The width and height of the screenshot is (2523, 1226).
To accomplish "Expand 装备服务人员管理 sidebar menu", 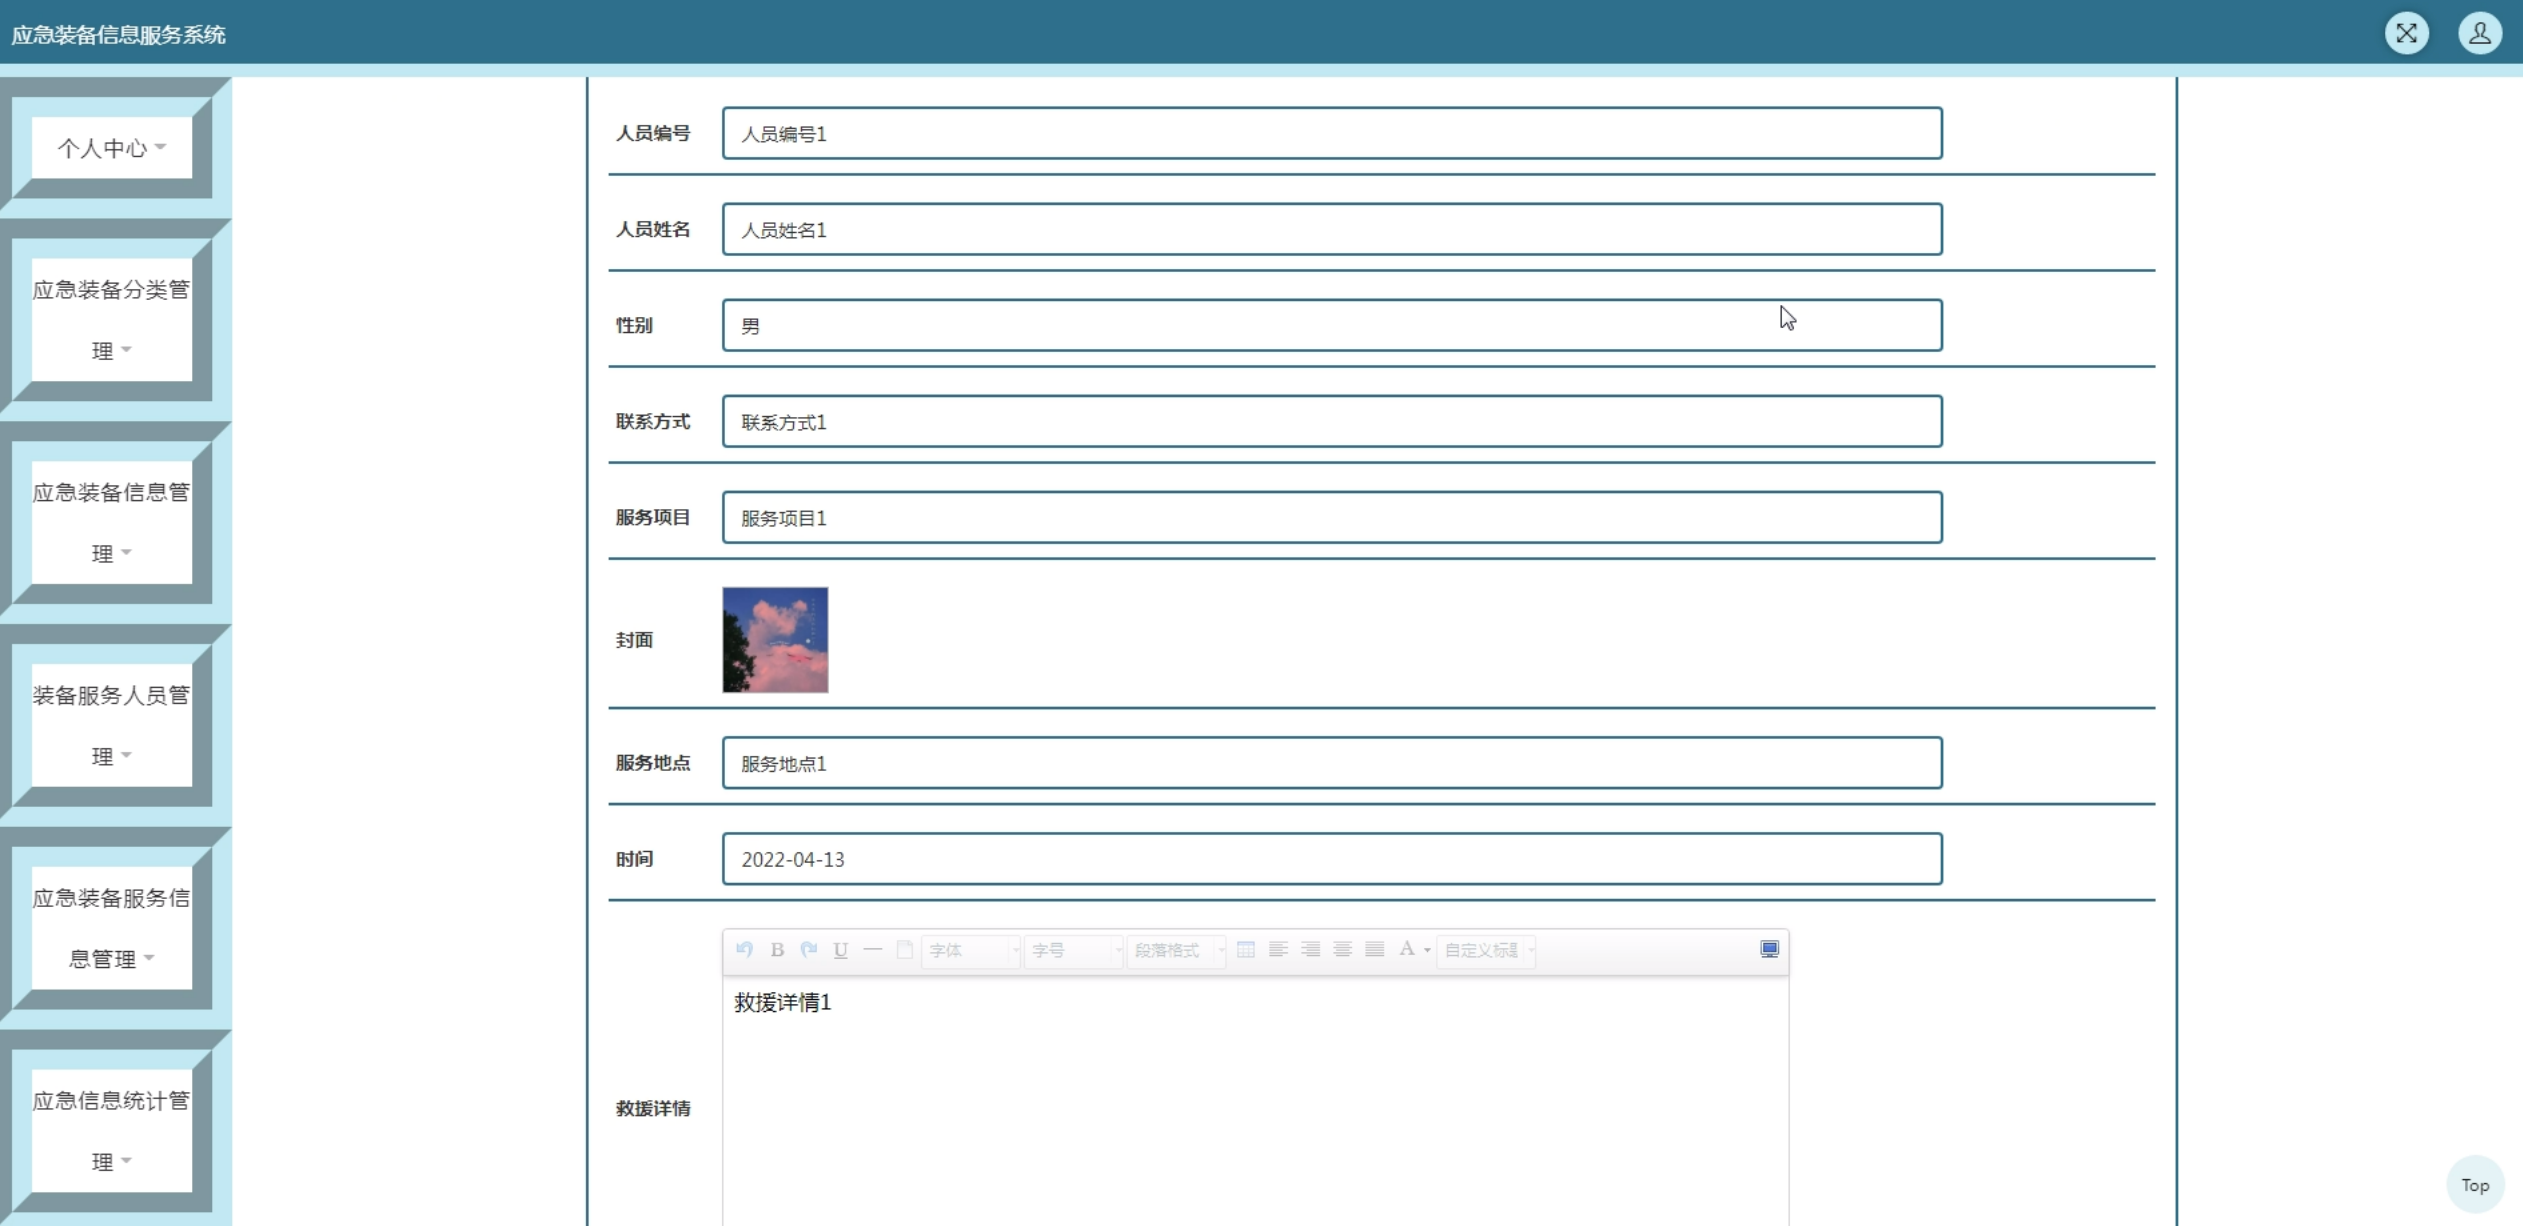I will 111,724.
